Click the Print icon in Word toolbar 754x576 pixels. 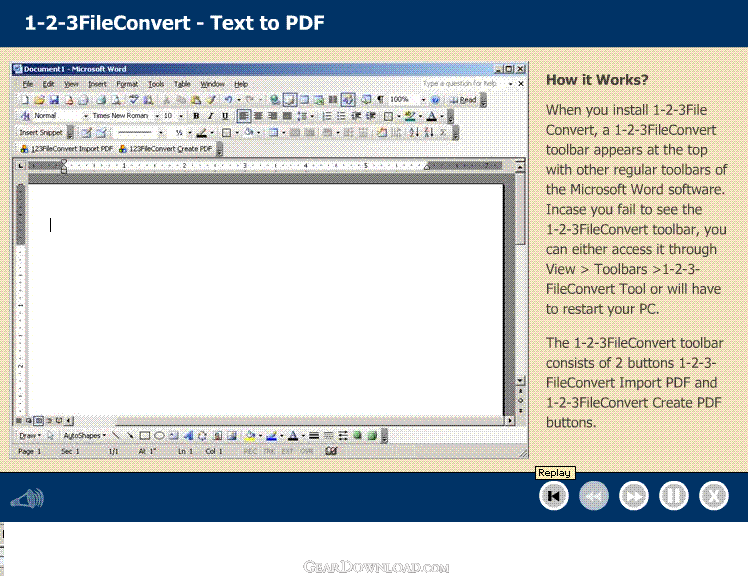(x=101, y=100)
